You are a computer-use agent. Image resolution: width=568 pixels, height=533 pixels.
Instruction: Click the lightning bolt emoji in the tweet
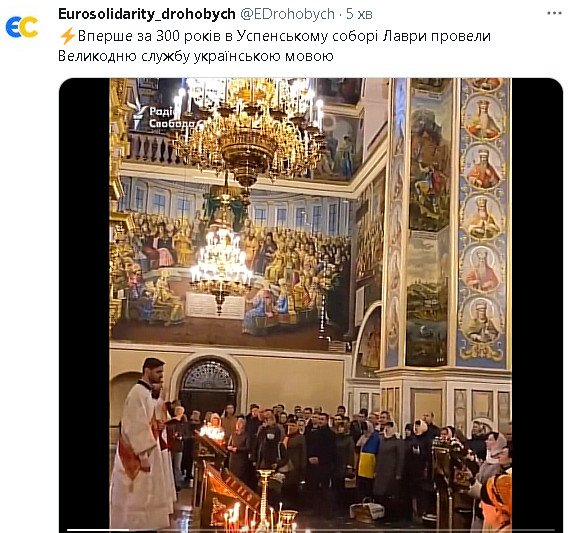tap(67, 36)
